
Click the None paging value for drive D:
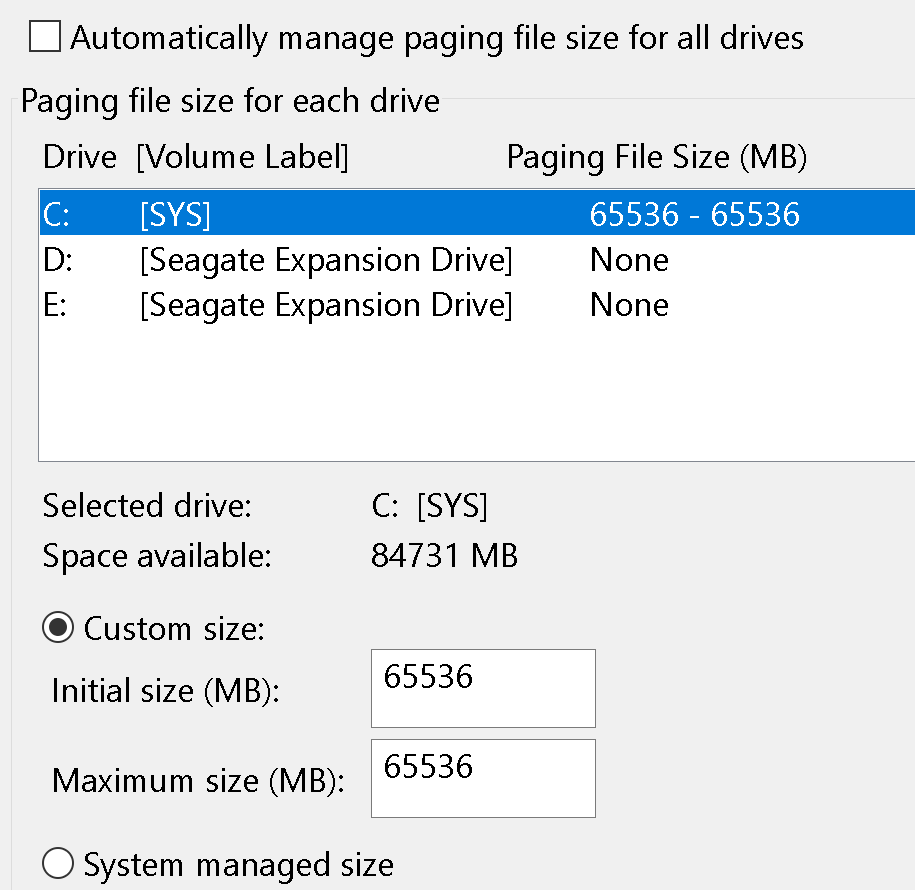(629, 260)
